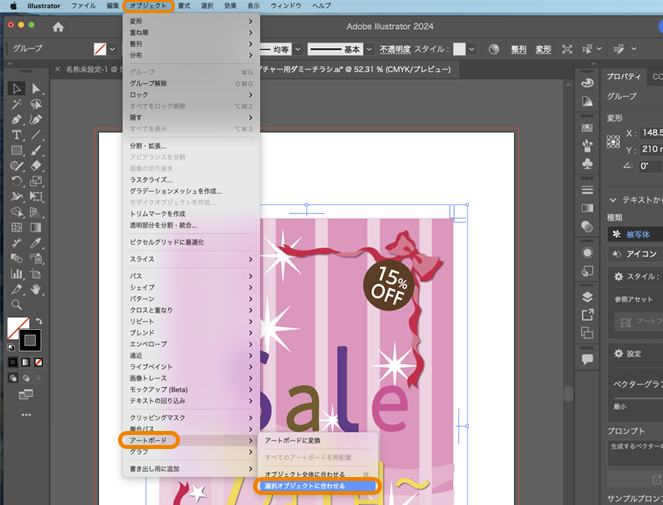Open the fill color dropdown in control bar
Screen dimensions: 663x505
pyautogui.click(x=112, y=49)
